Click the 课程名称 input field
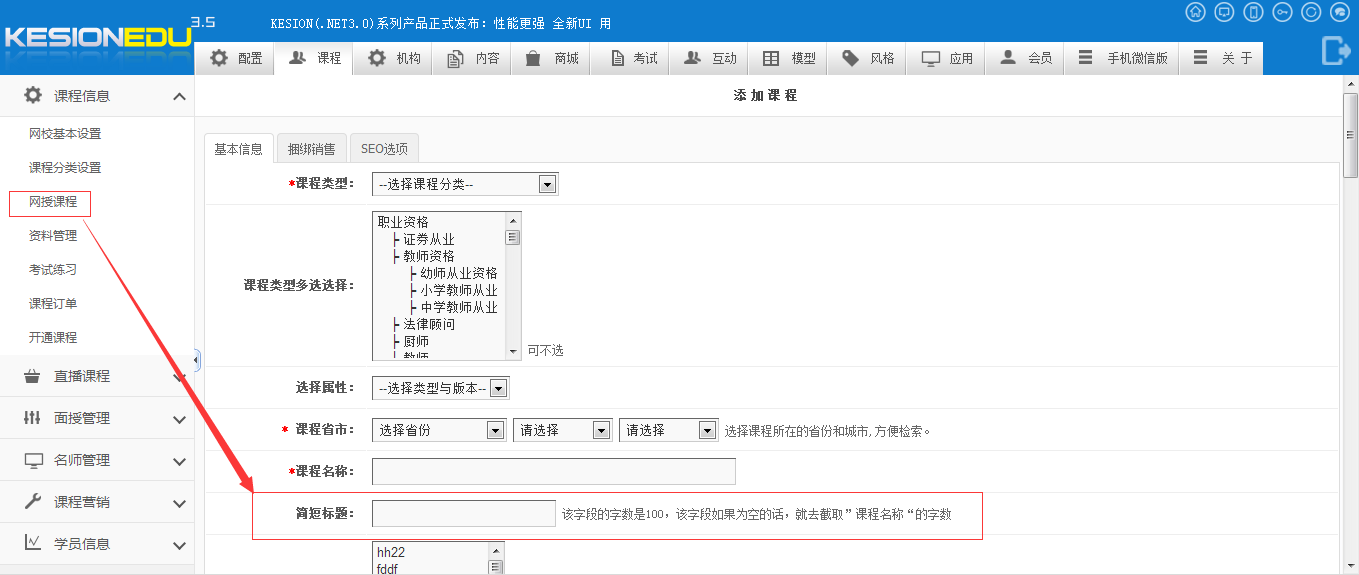This screenshot has width=1359, height=575. [553, 471]
